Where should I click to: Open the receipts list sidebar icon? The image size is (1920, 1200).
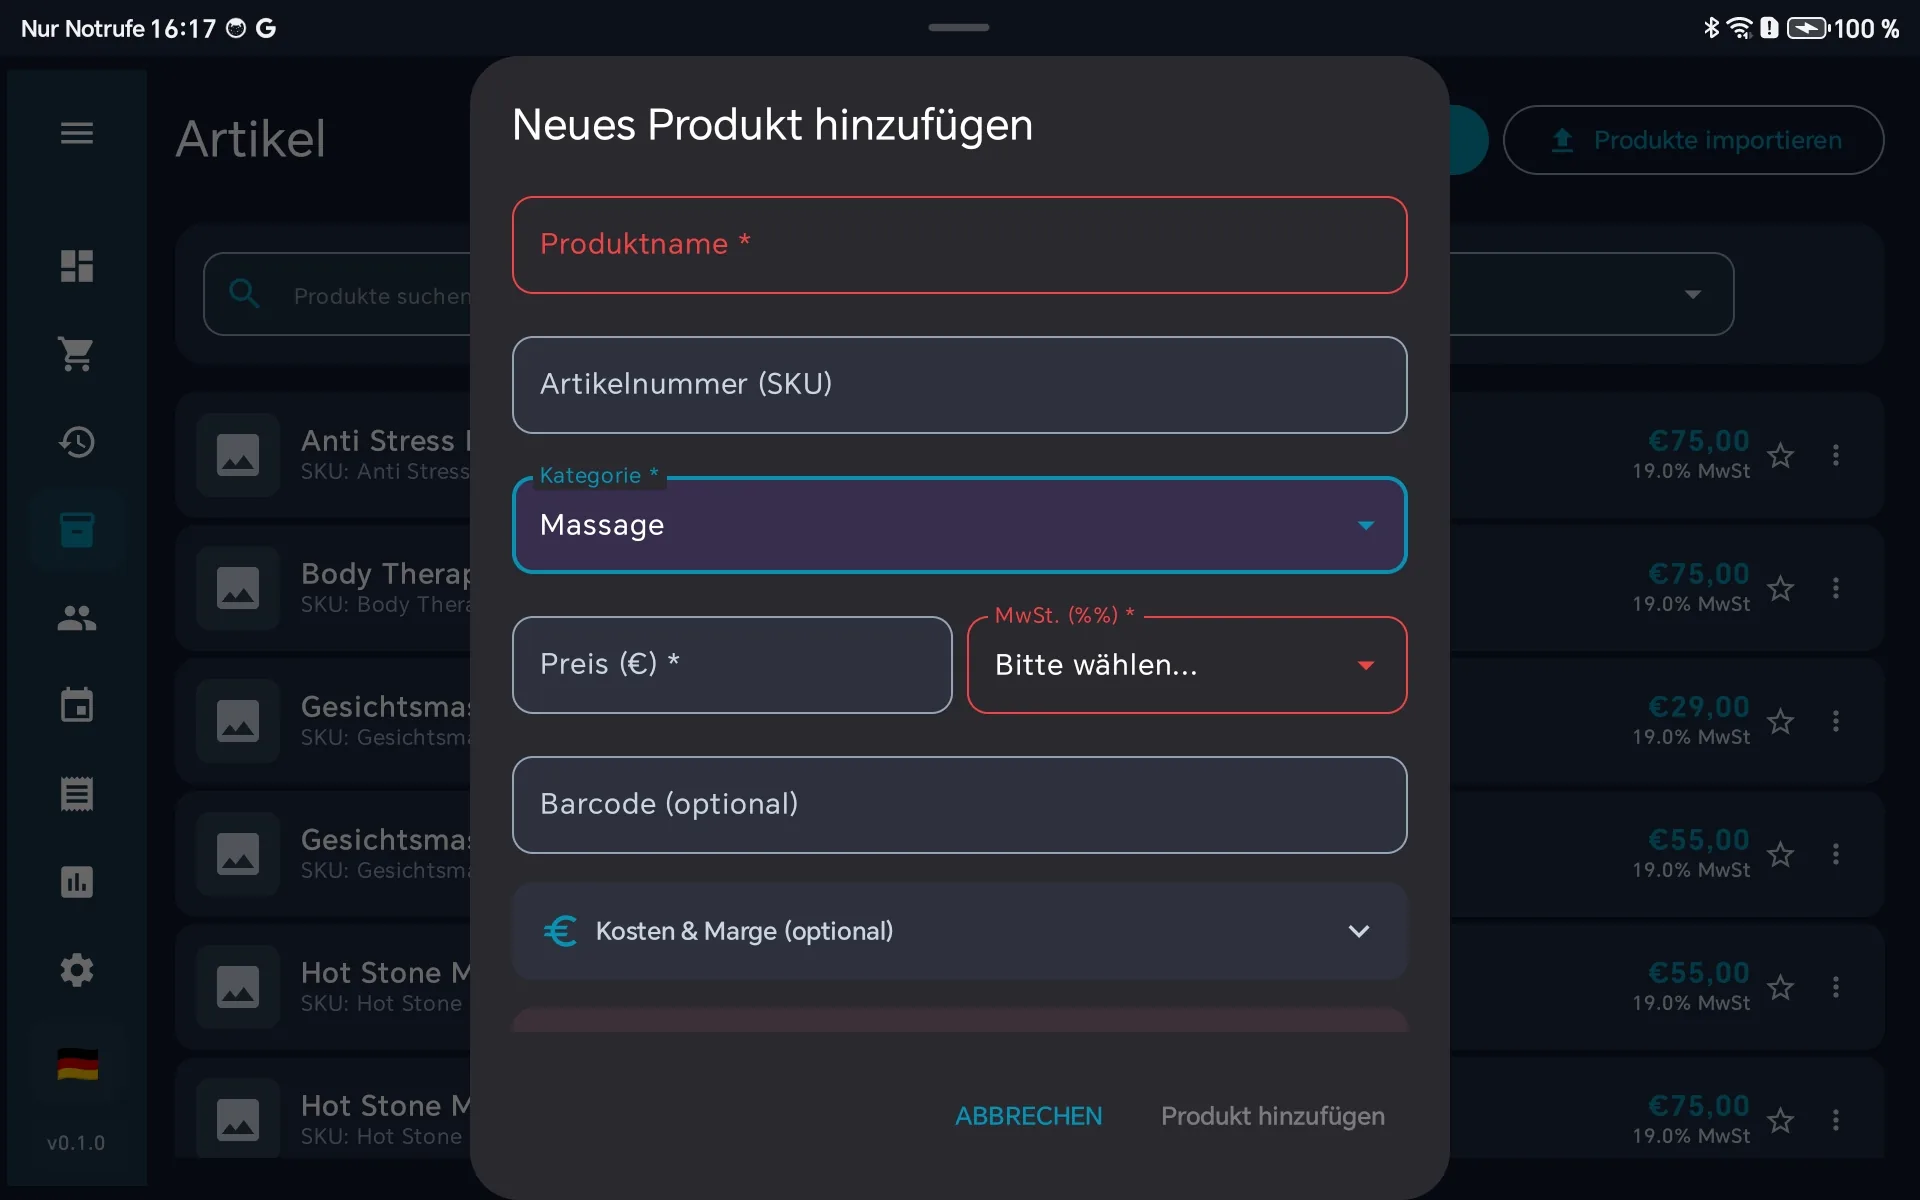77,794
